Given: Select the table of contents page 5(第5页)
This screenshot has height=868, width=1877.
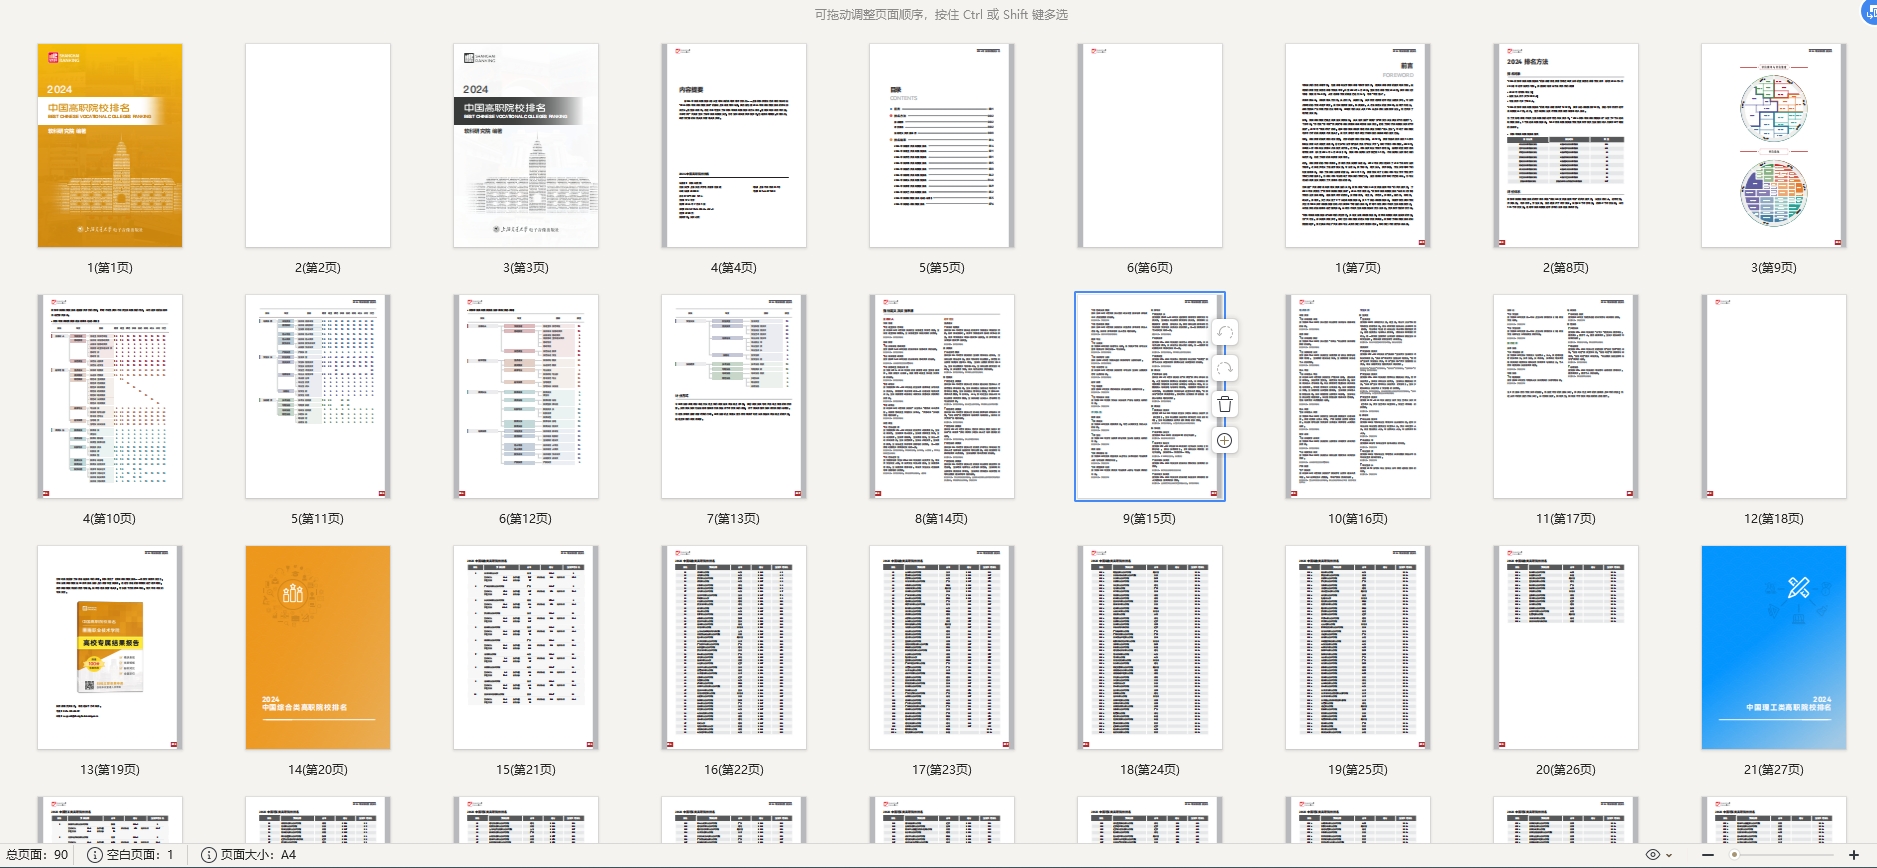Looking at the screenshot, I should point(941,146).
